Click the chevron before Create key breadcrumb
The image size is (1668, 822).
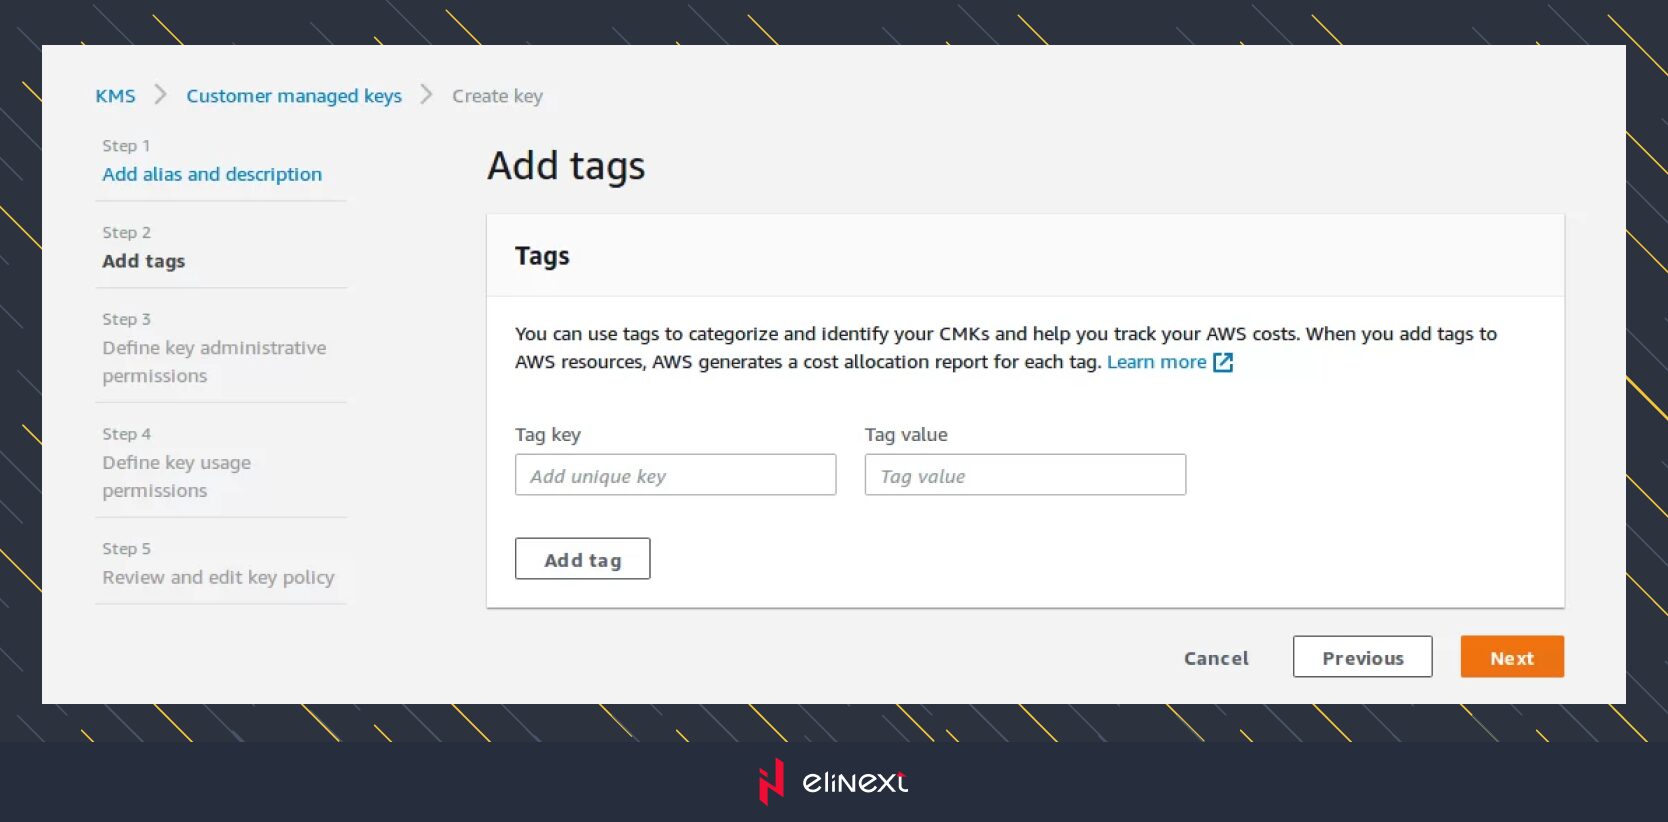[427, 95]
